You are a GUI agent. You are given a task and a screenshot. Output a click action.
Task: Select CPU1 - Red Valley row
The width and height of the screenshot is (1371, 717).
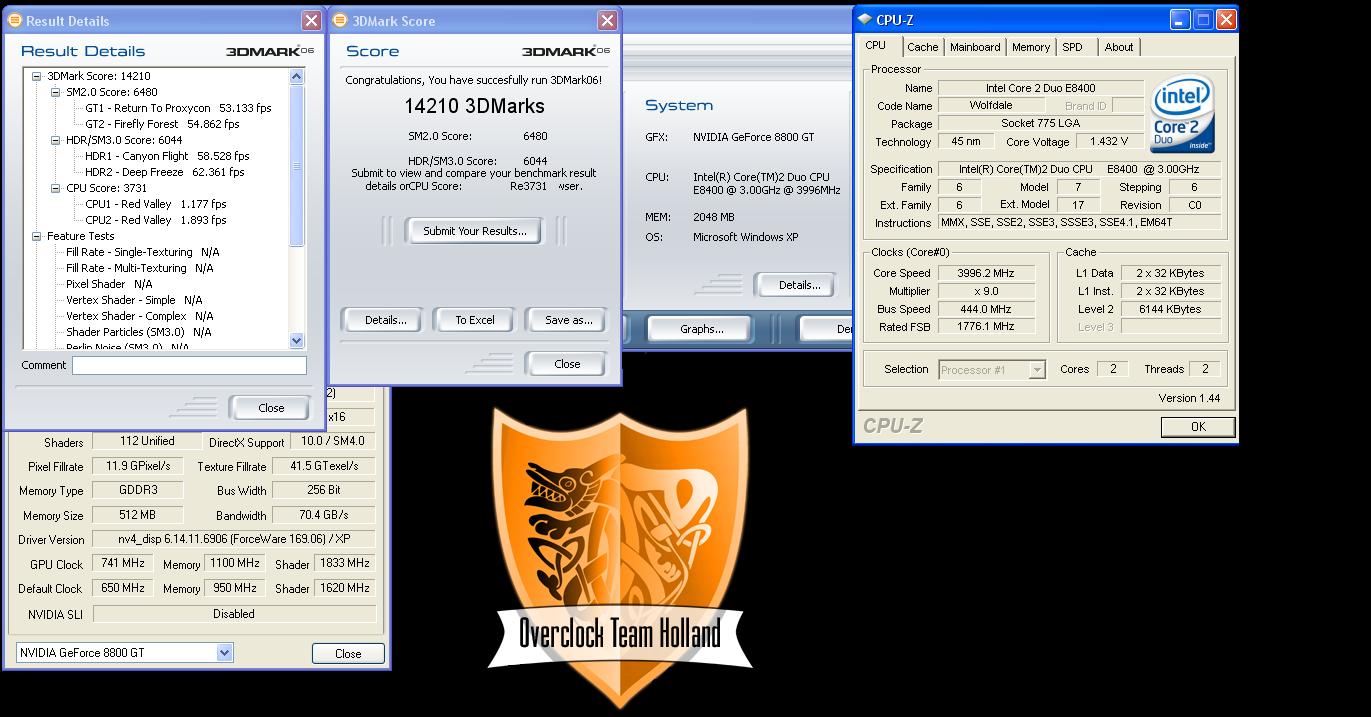155,204
